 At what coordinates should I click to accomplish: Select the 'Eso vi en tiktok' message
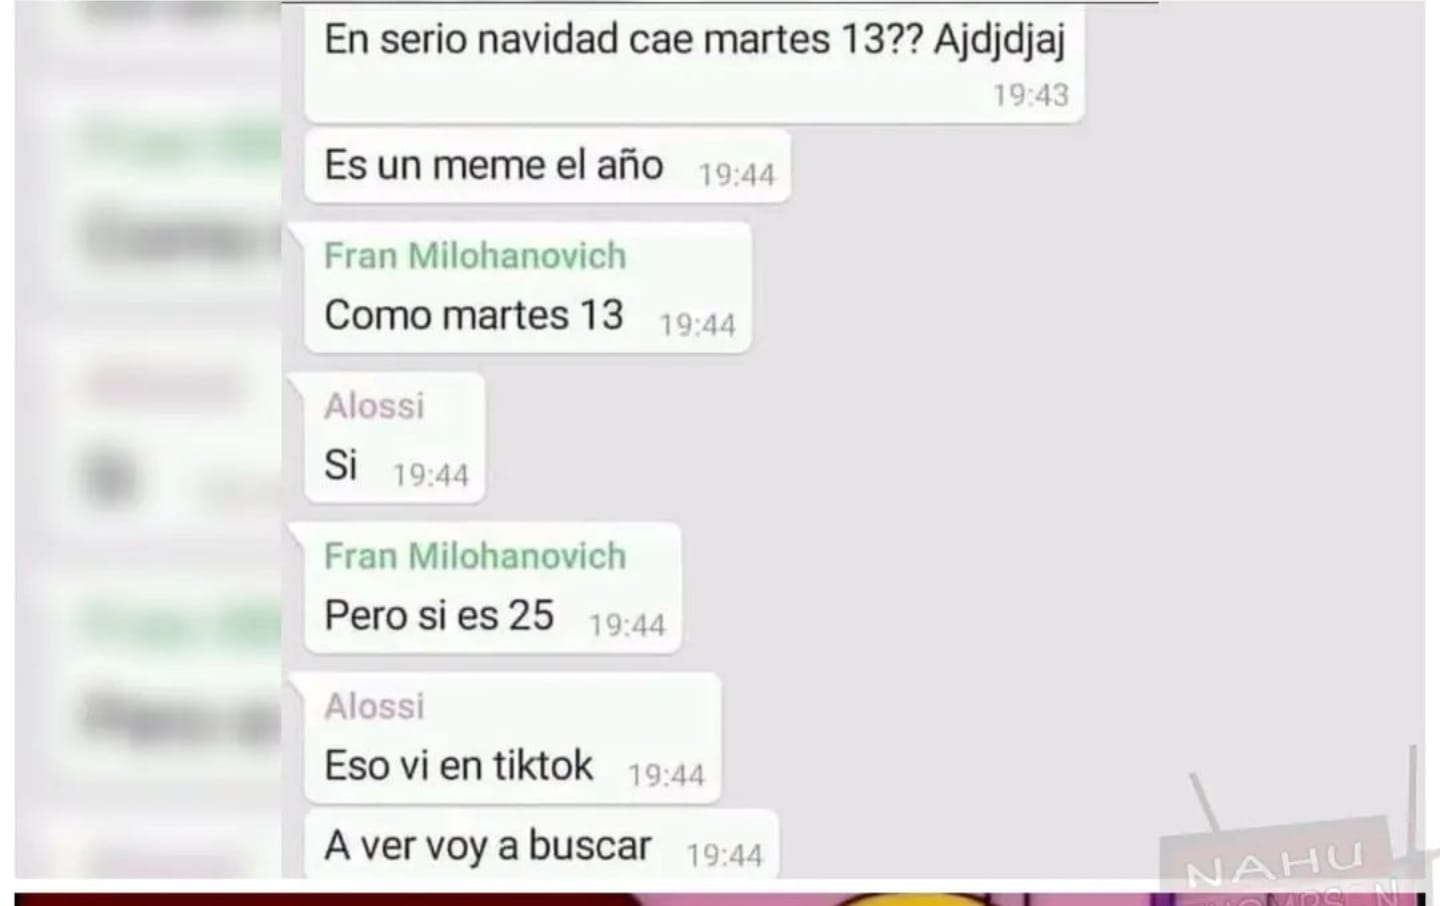click(458, 766)
